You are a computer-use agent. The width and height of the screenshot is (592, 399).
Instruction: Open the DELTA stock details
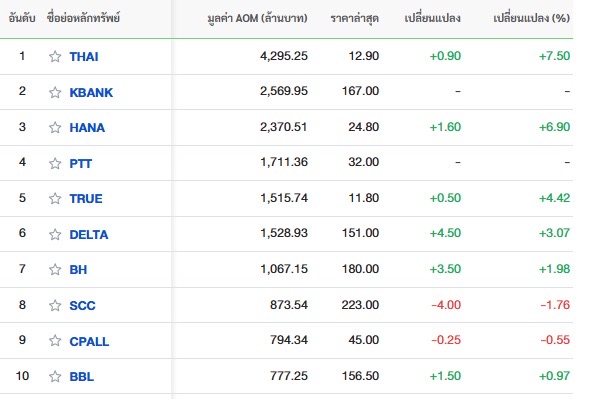pyautogui.click(x=89, y=235)
